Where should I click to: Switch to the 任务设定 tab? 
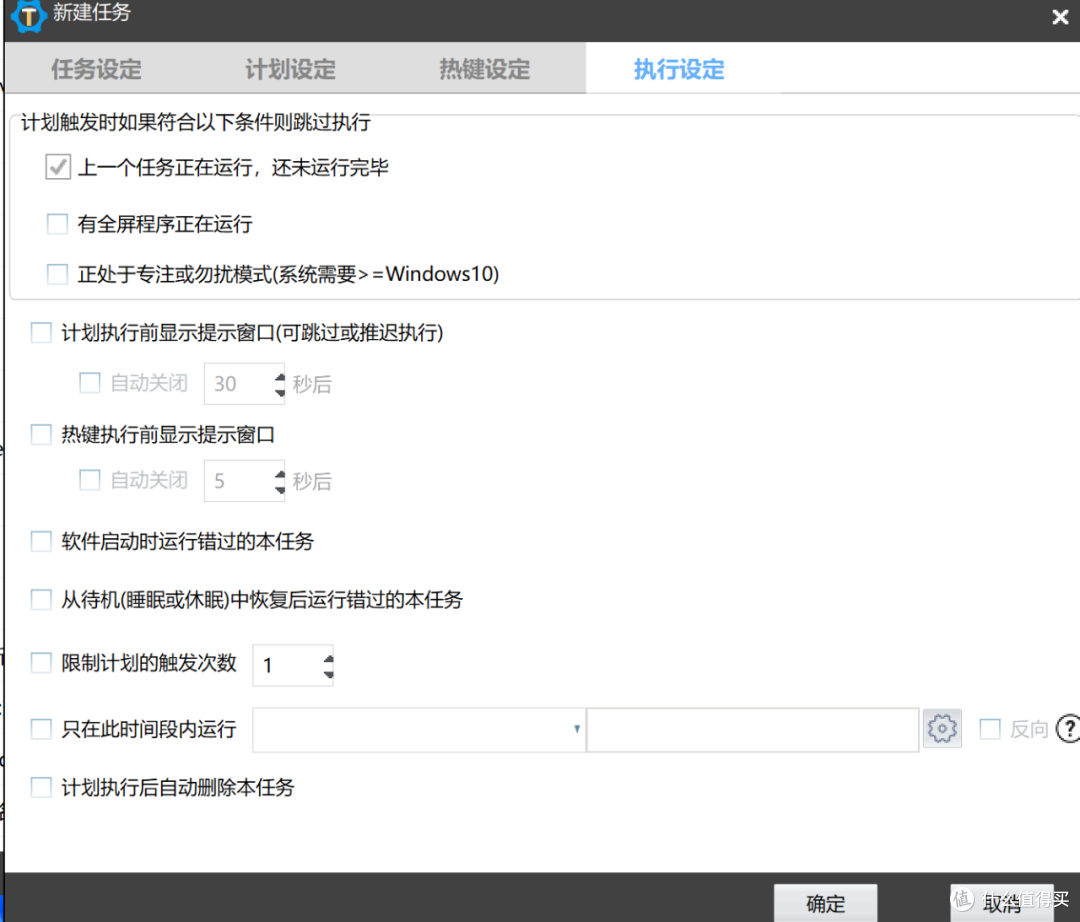click(96, 69)
